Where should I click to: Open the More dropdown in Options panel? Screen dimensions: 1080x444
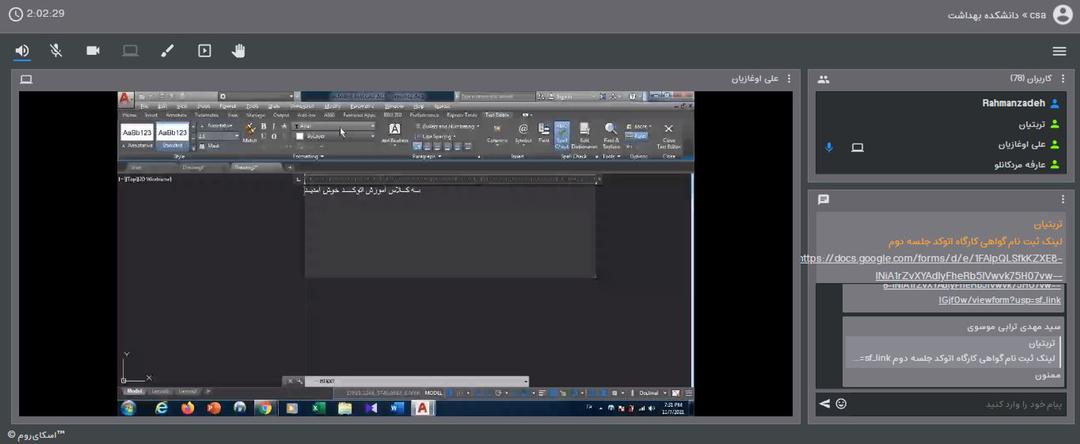639,127
